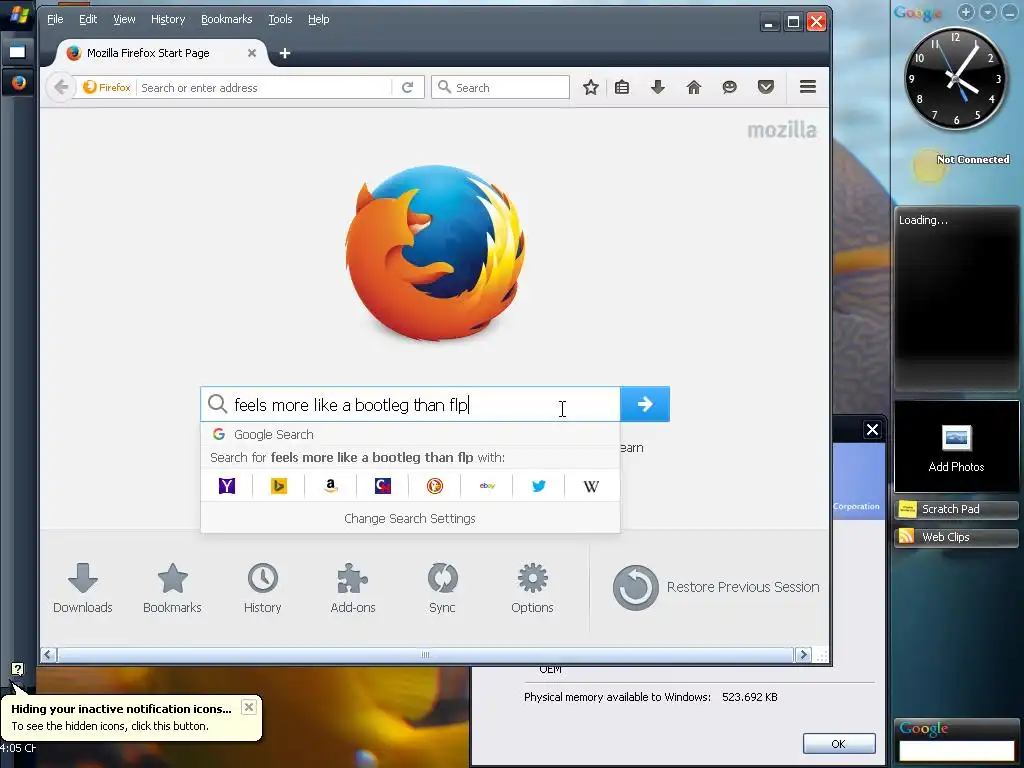The image size is (1024, 768).
Task: Click the Google sidebar add gadget plus icon
Action: click(x=966, y=12)
